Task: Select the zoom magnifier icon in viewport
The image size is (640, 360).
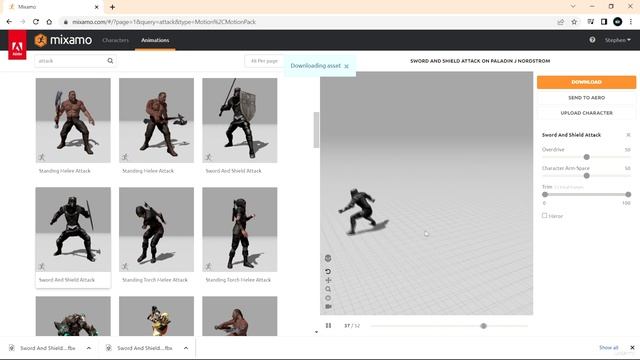Action: 328,289
